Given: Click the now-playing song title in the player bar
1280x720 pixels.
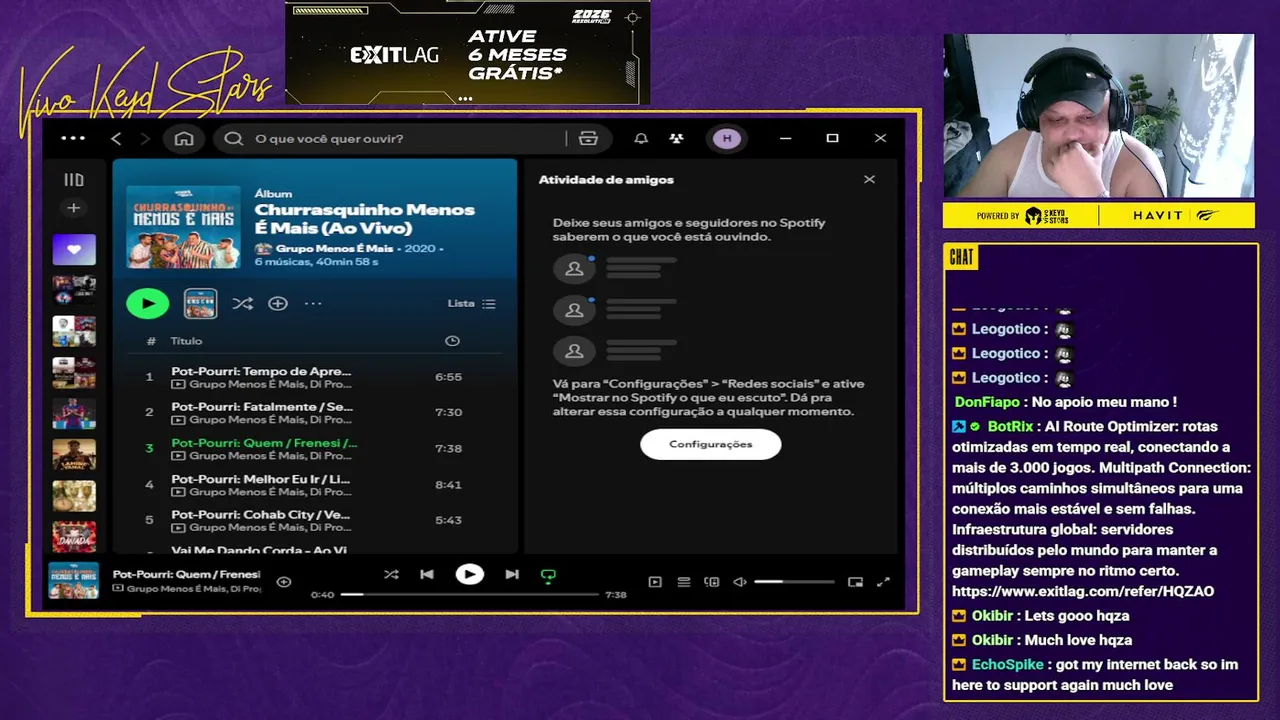Looking at the screenshot, I should point(186,575).
